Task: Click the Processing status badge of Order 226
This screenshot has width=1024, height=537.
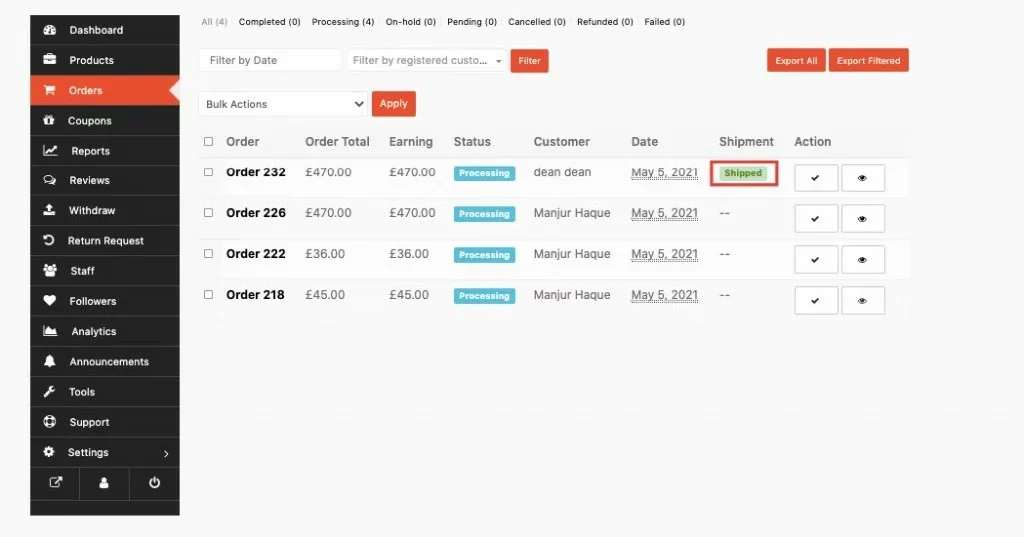Action: click(x=484, y=214)
